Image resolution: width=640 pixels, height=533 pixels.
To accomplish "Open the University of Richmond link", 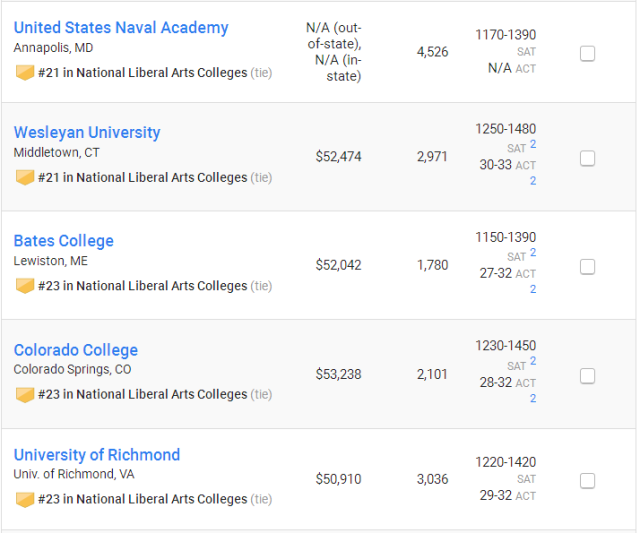I will (97, 455).
